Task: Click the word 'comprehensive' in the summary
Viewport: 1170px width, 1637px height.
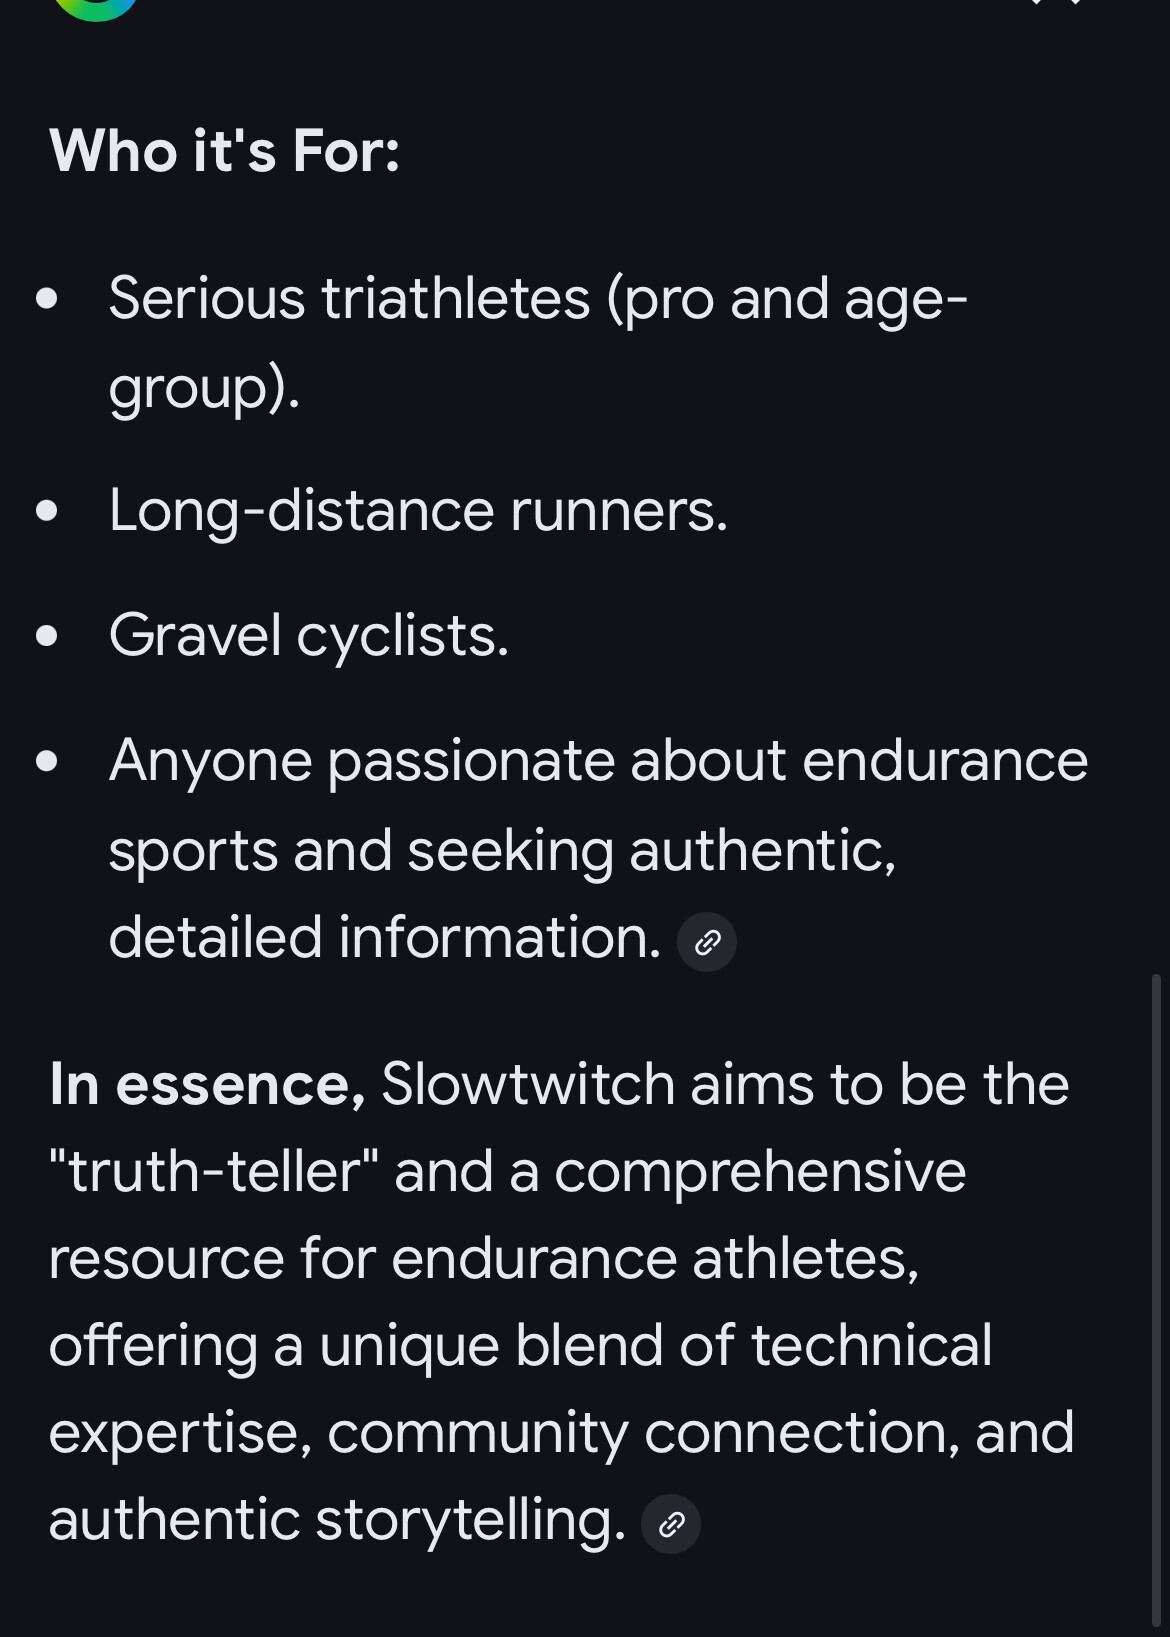Action: [x=760, y=1172]
